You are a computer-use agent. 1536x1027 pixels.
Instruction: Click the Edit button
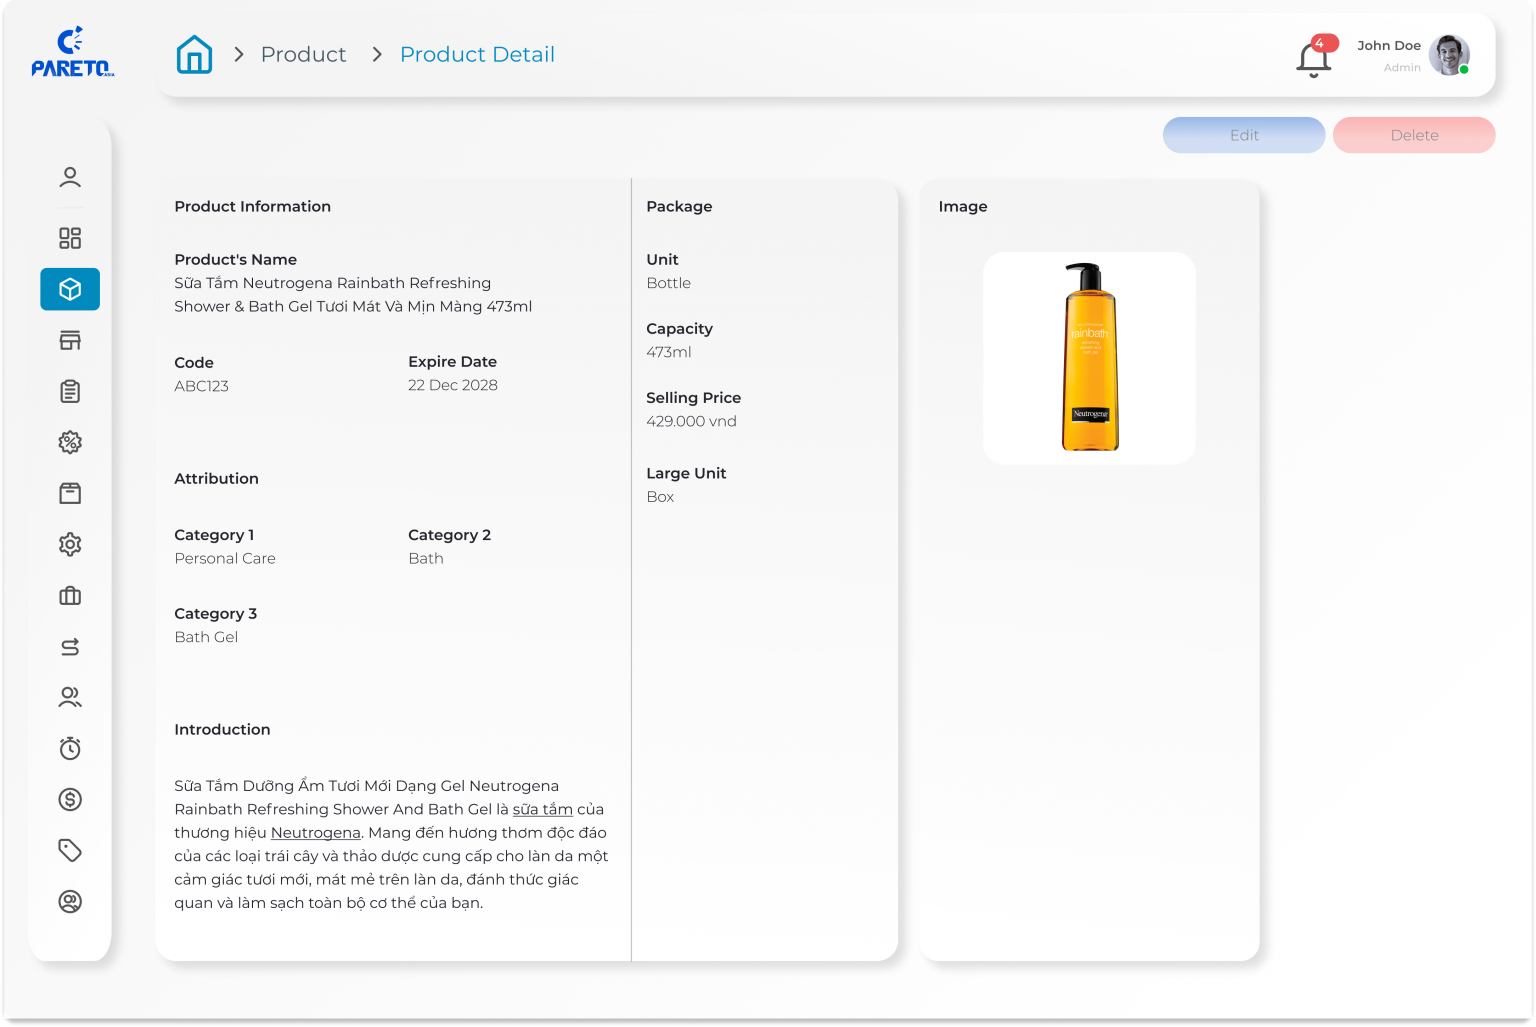coord(1244,135)
